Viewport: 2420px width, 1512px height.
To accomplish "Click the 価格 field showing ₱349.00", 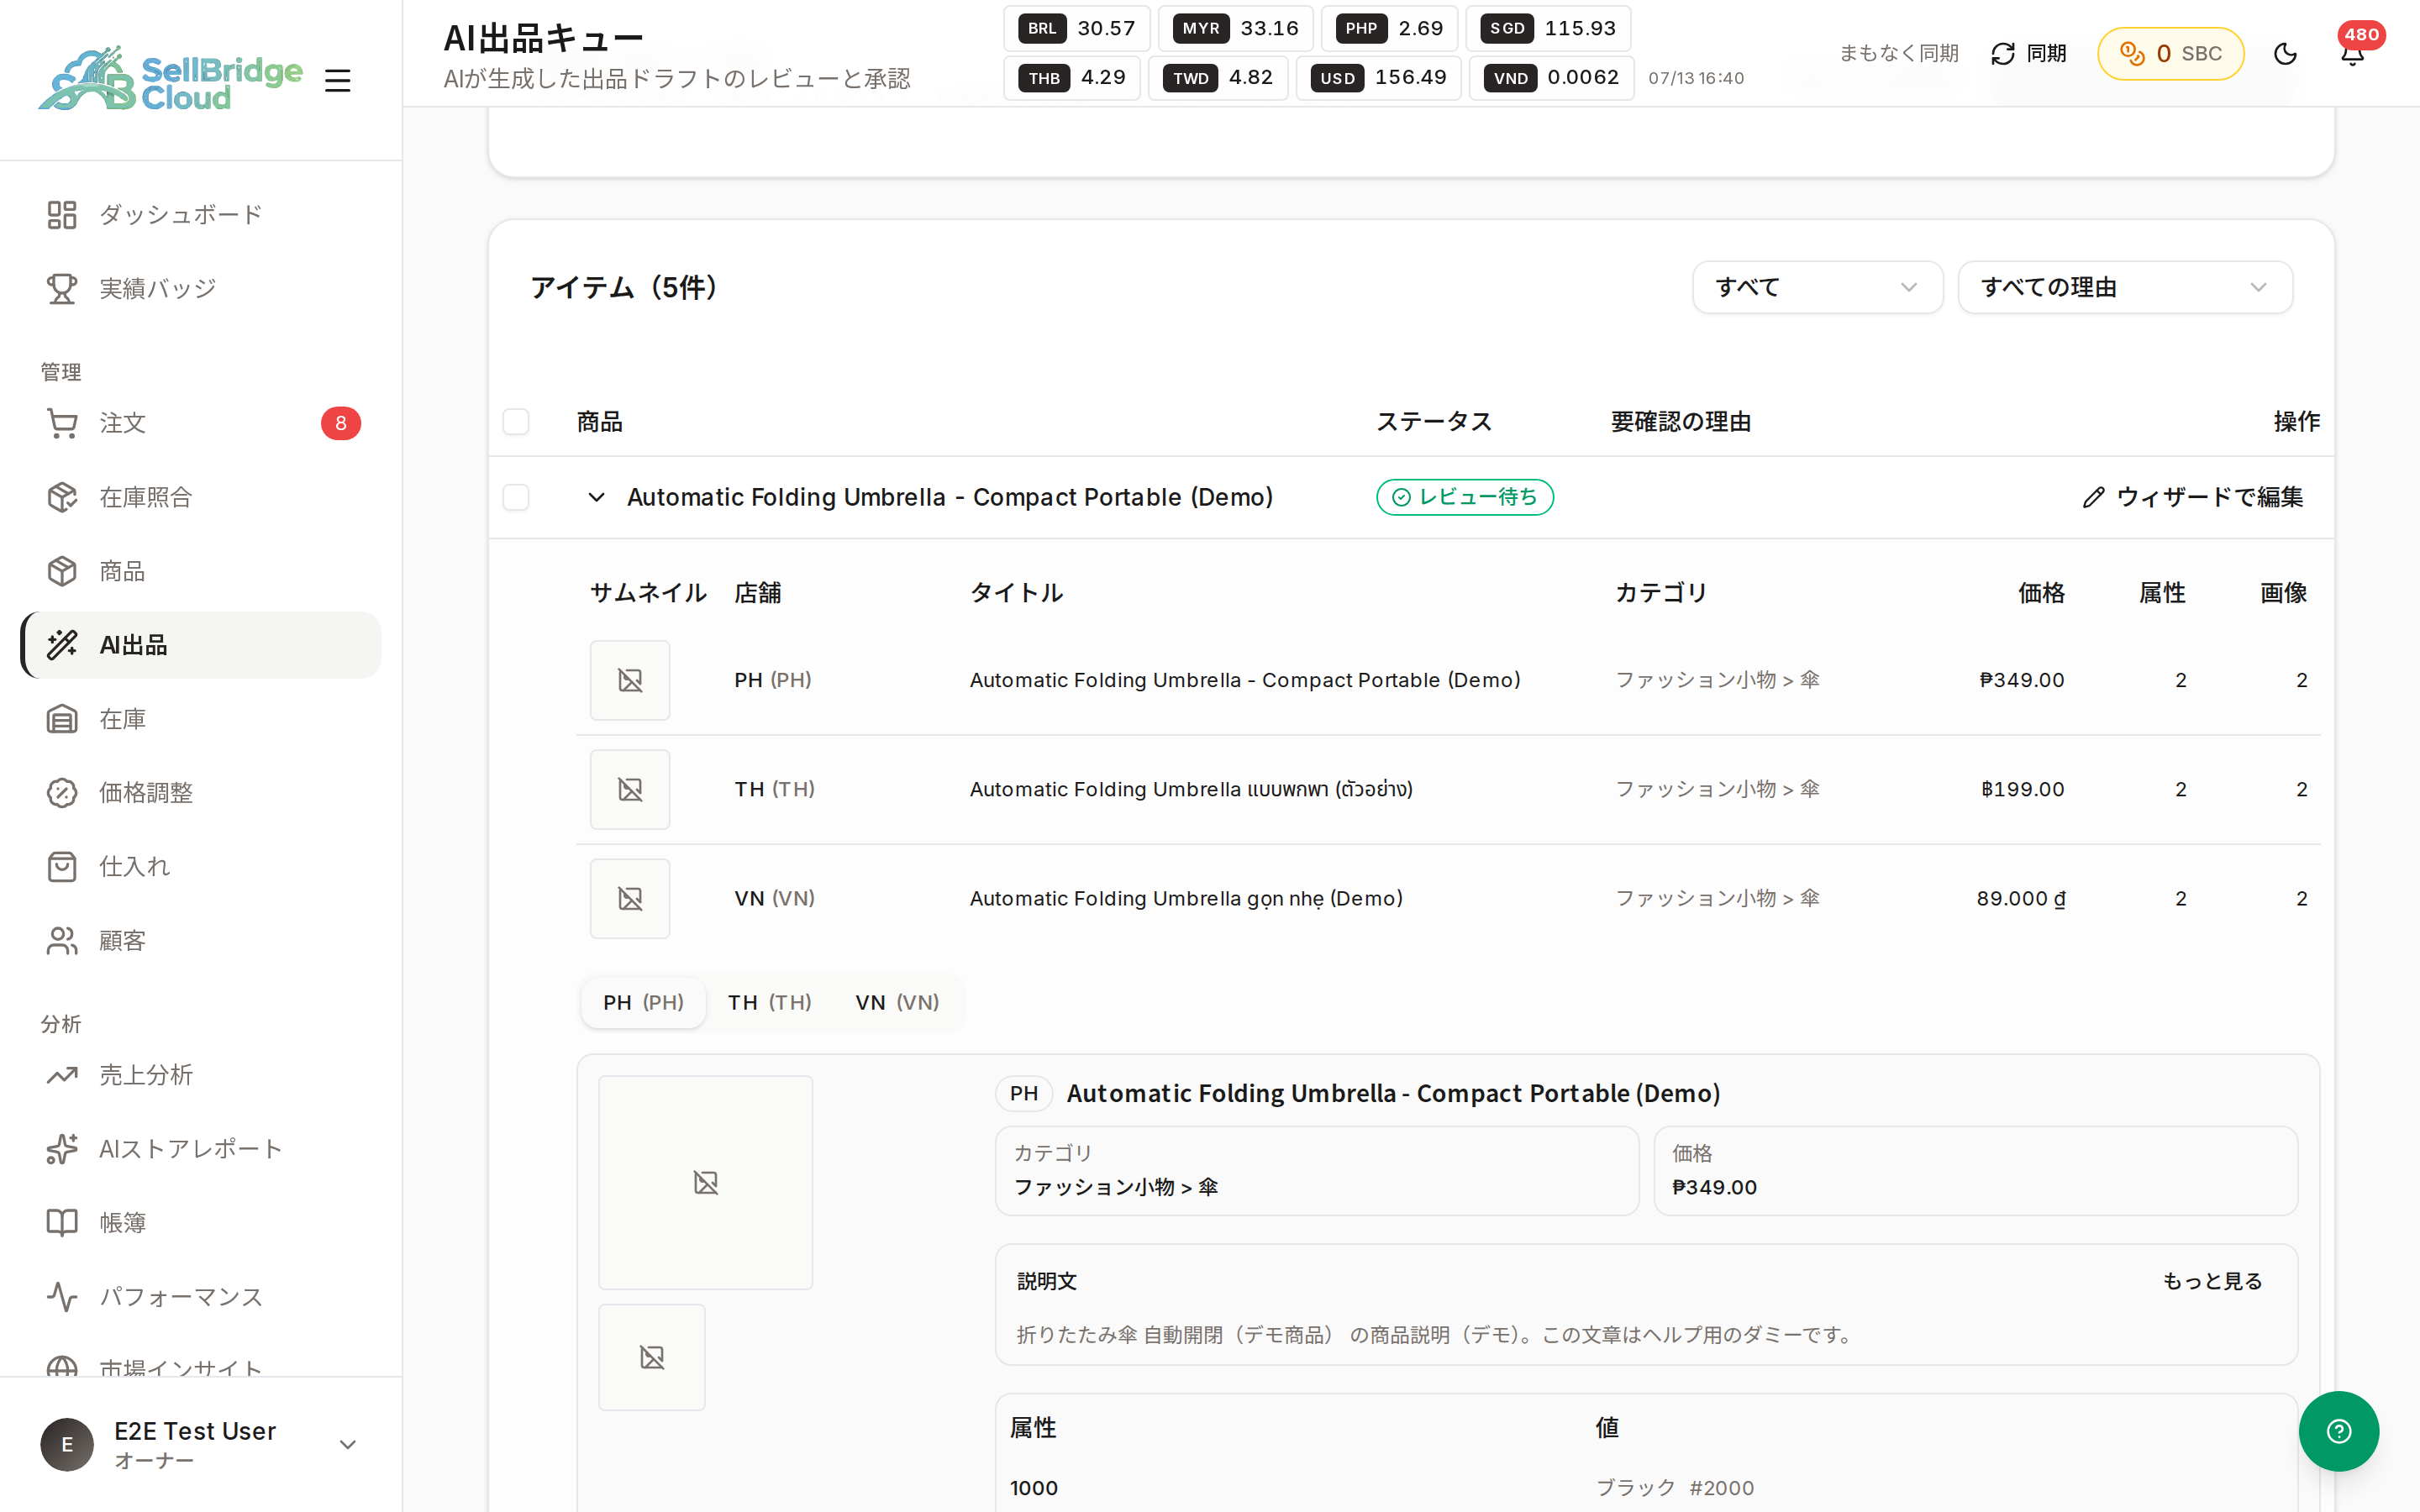I will [x=1975, y=1171].
